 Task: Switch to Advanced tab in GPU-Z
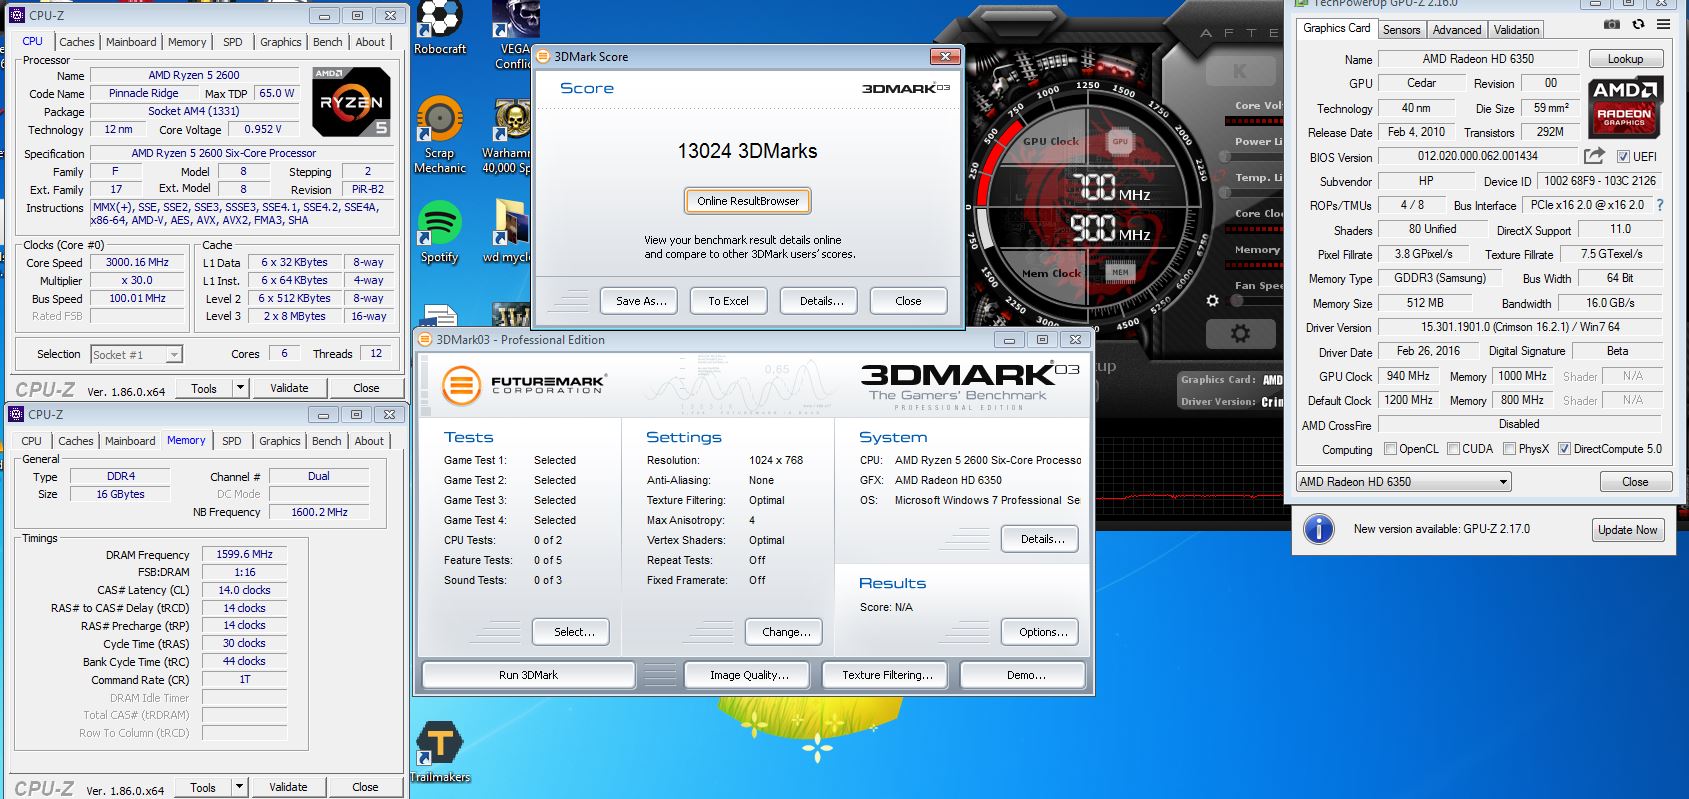tap(1456, 30)
